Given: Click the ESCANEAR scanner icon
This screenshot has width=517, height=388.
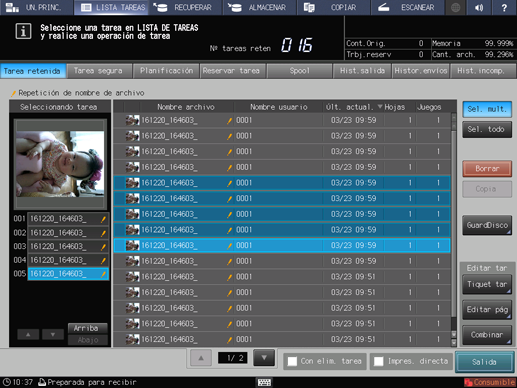Looking at the screenshot, I should pyautogui.click(x=383, y=7).
